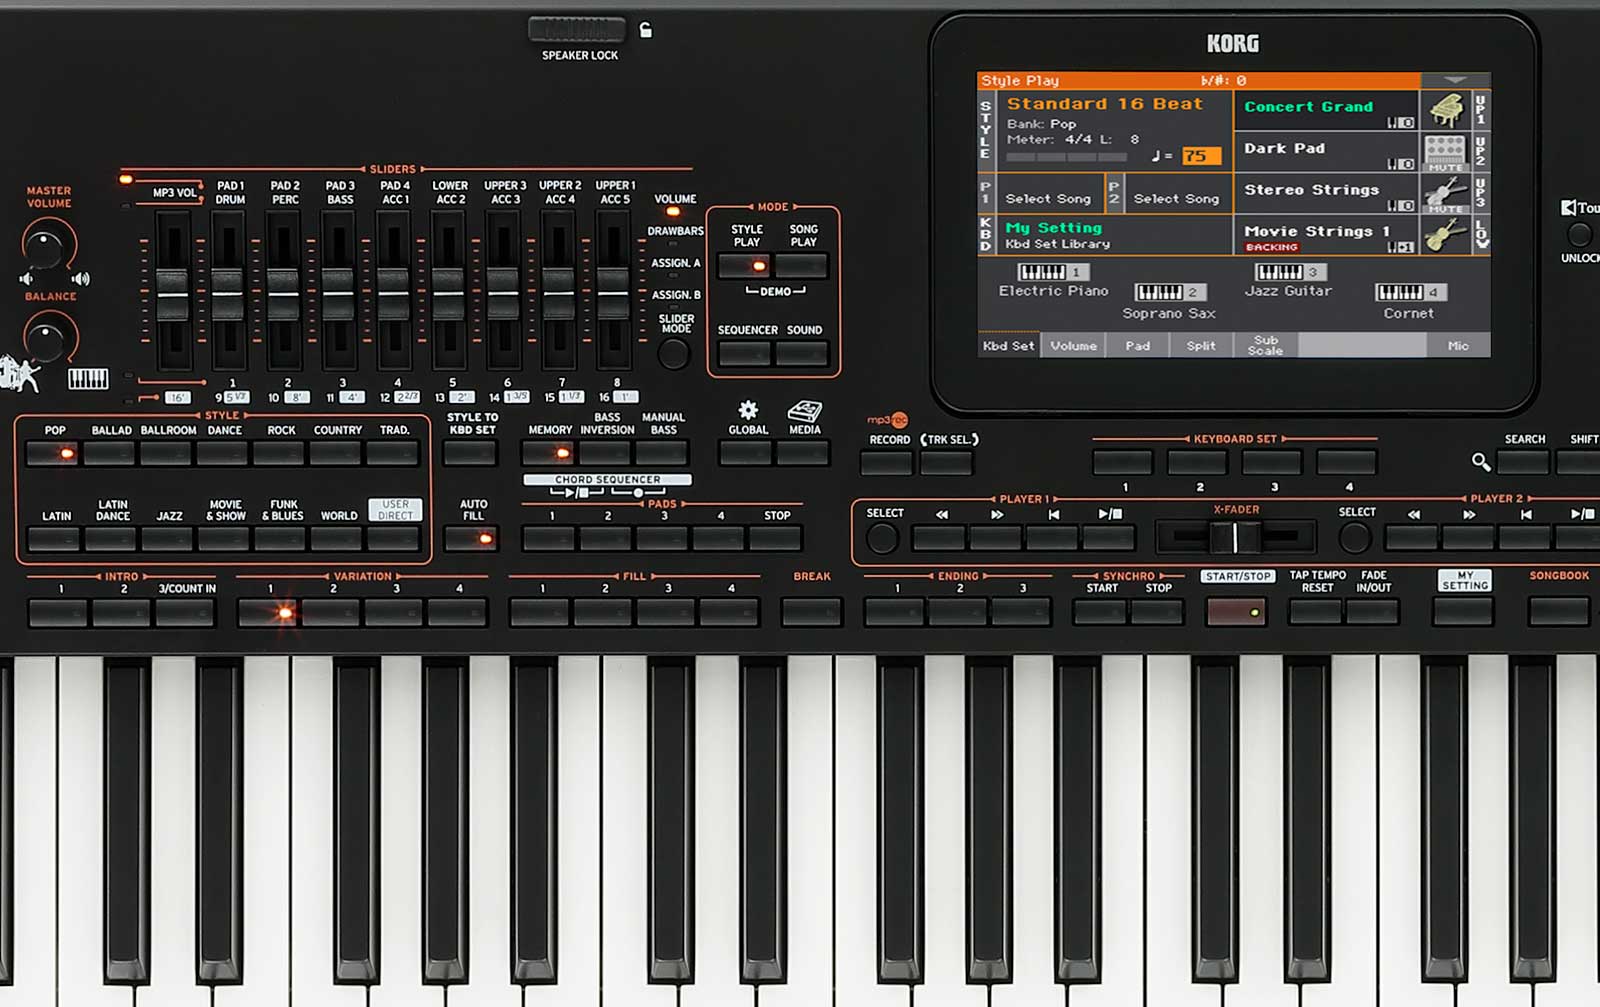
Task: Tap the Concert Grand octave transpose icon
Action: pyautogui.click(x=1400, y=122)
